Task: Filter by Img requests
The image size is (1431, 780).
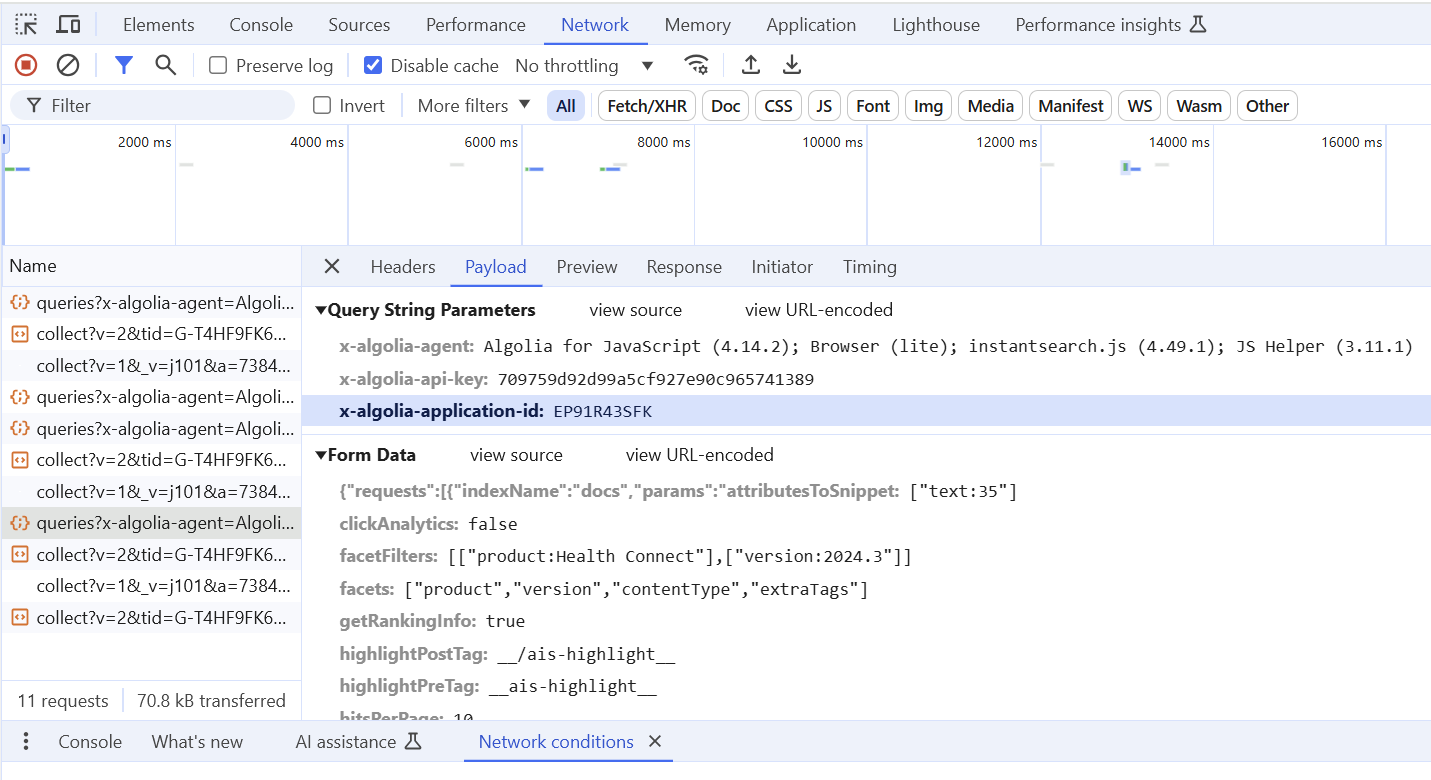Action: tap(928, 106)
